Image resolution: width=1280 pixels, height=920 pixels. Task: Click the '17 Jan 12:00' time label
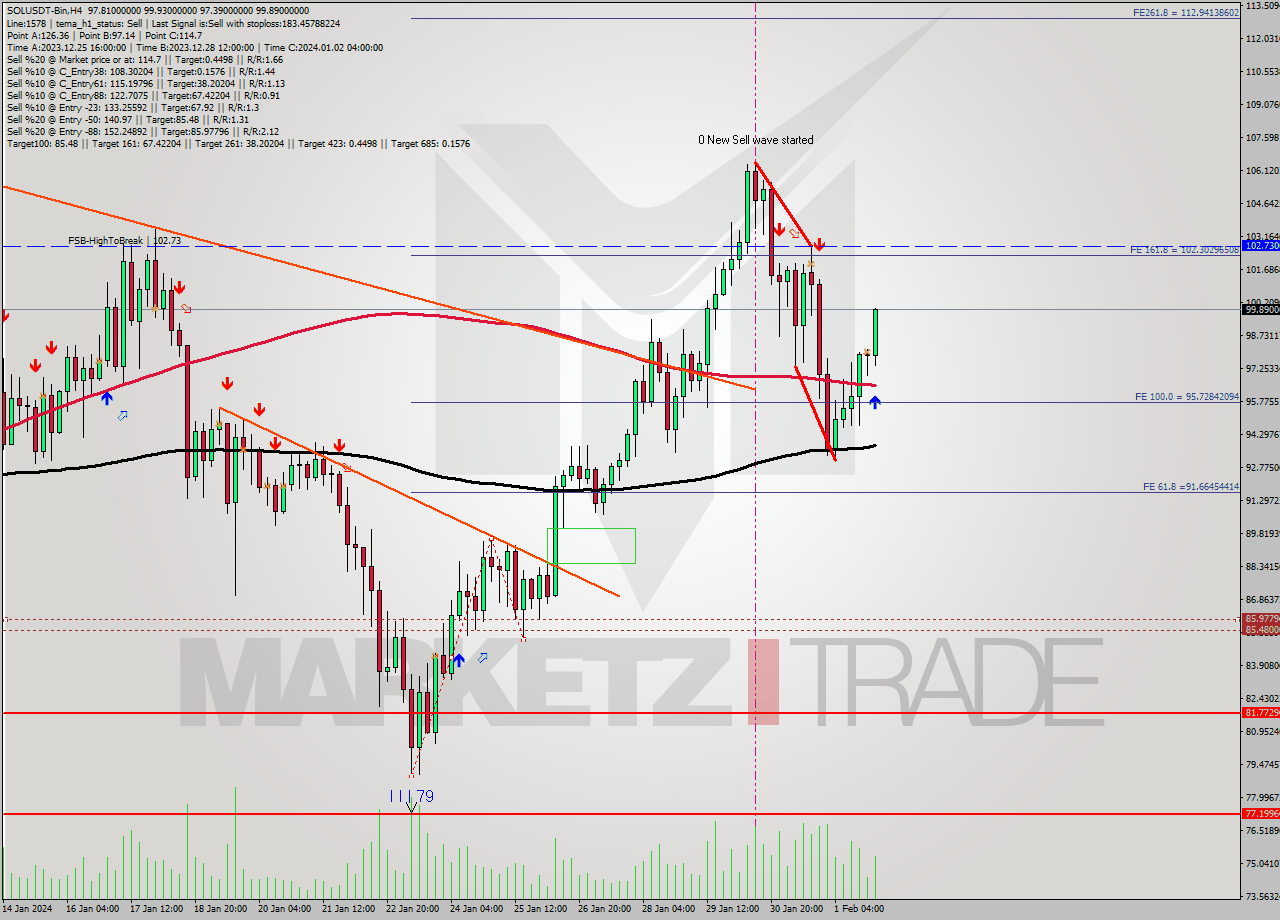tap(155, 909)
